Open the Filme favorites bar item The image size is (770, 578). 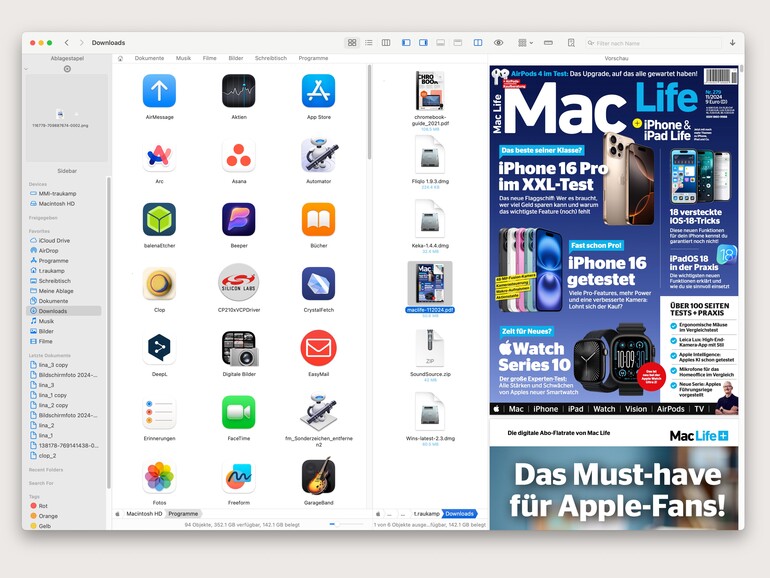(x=209, y=58)
